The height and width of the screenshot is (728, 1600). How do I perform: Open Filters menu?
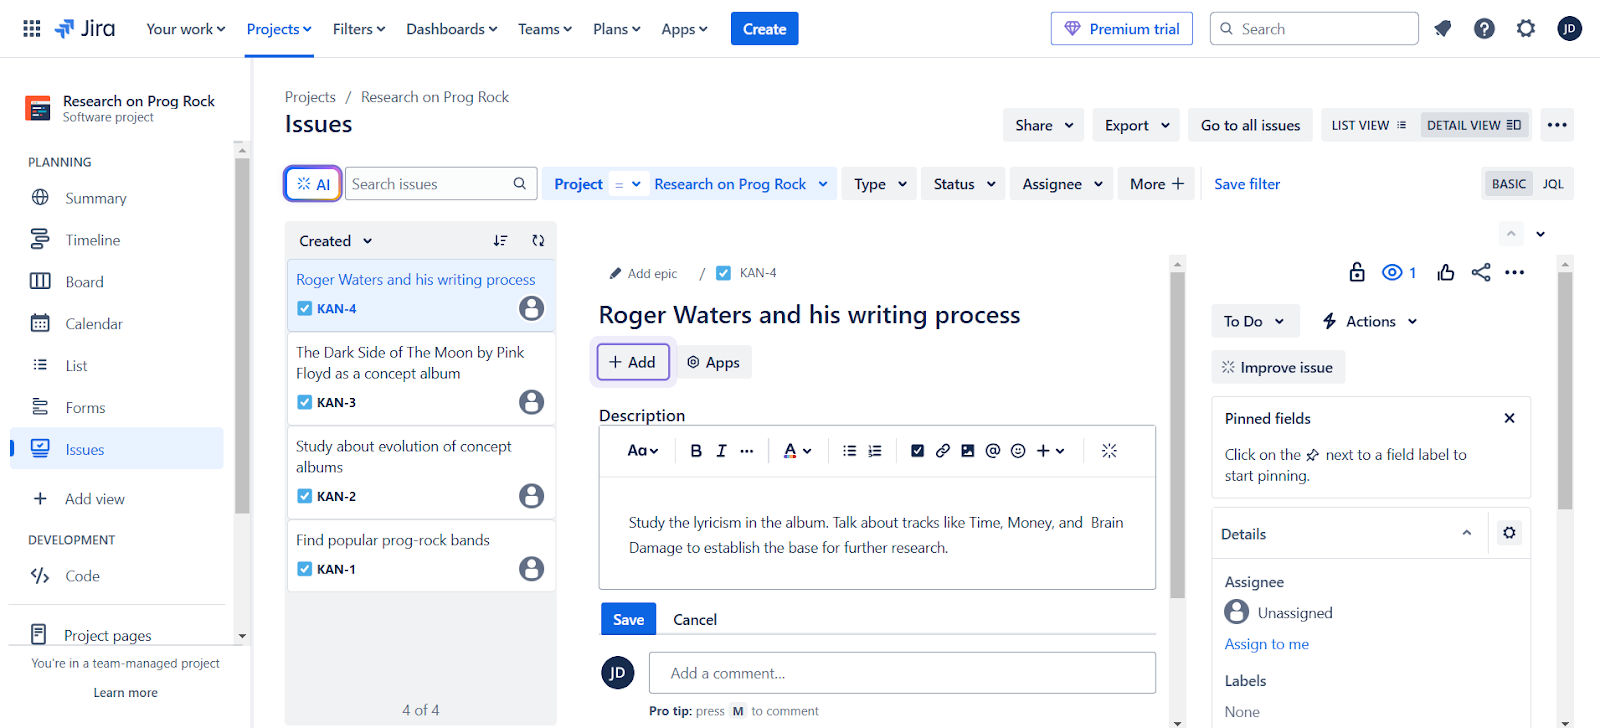point(359,29)
